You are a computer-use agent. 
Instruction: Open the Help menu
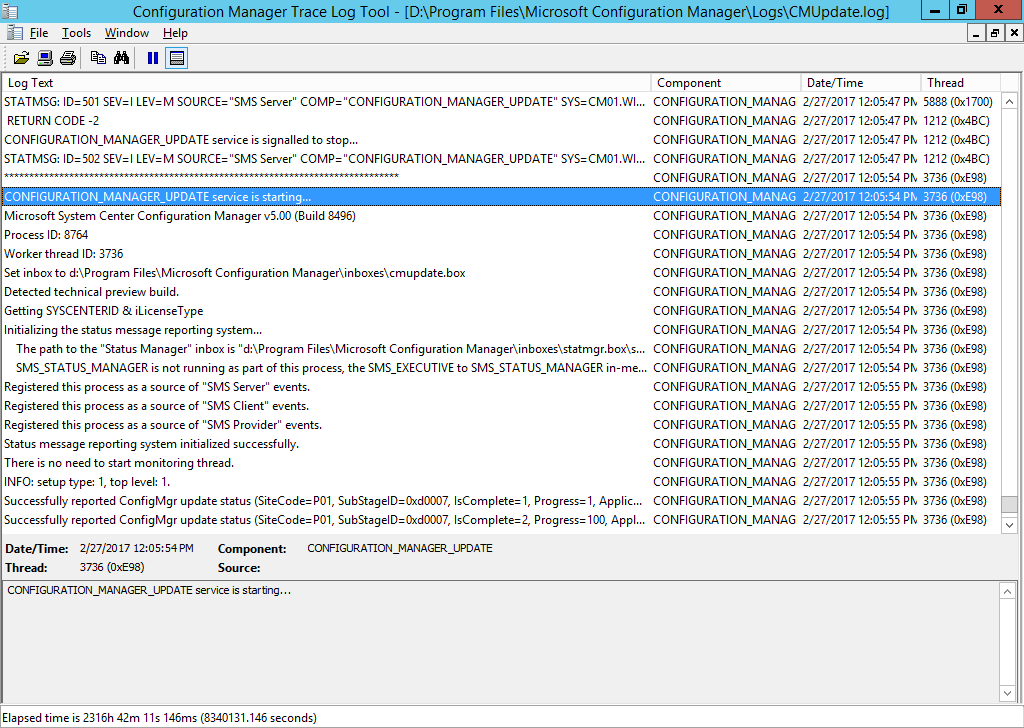(x=175, y=33)
